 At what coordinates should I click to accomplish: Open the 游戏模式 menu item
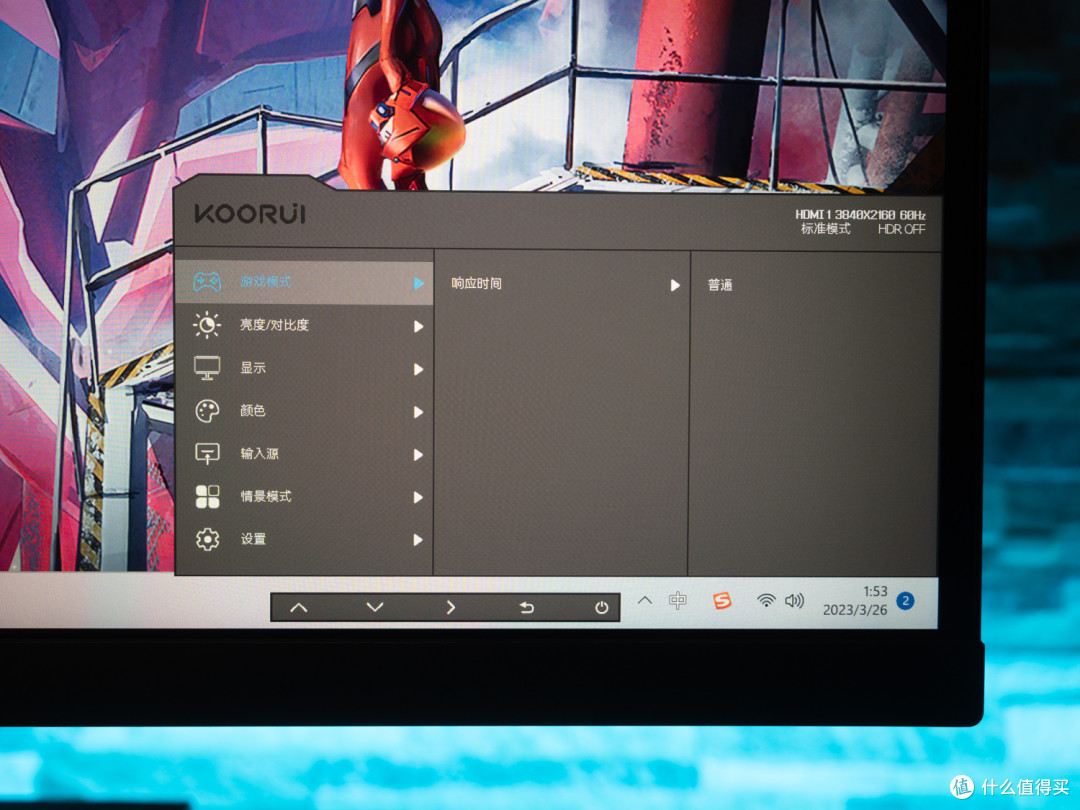pos(304,282)
